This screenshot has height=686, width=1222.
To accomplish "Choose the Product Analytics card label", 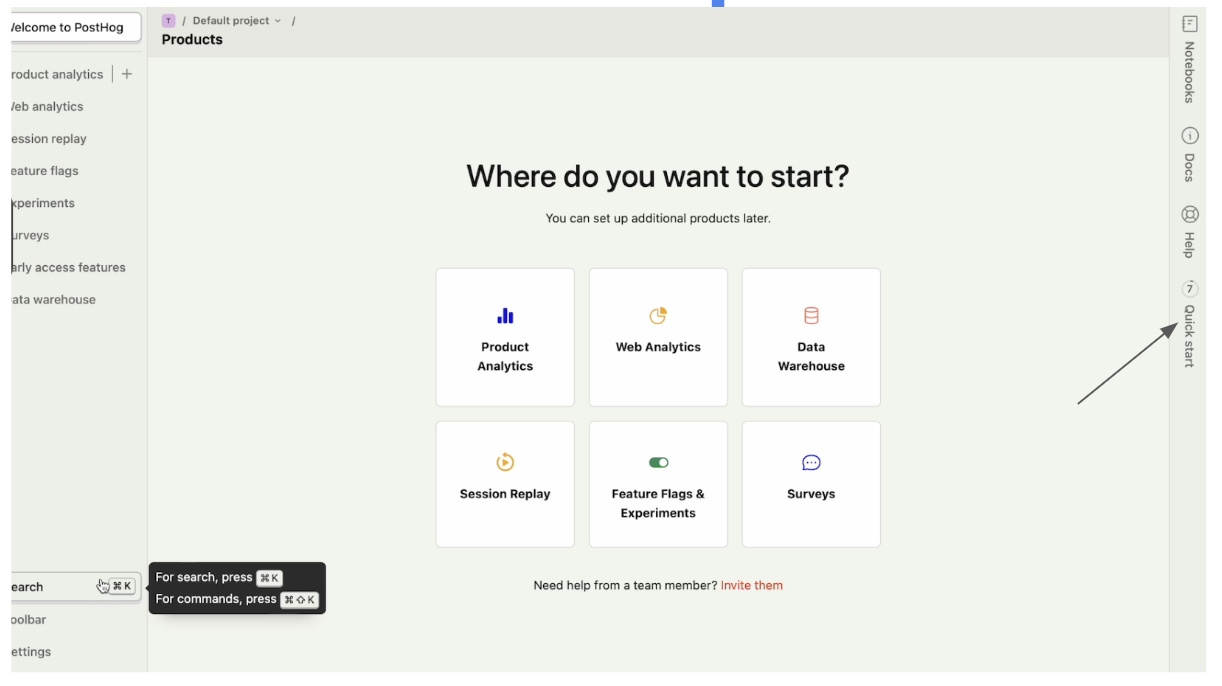I will click(505, 356).
